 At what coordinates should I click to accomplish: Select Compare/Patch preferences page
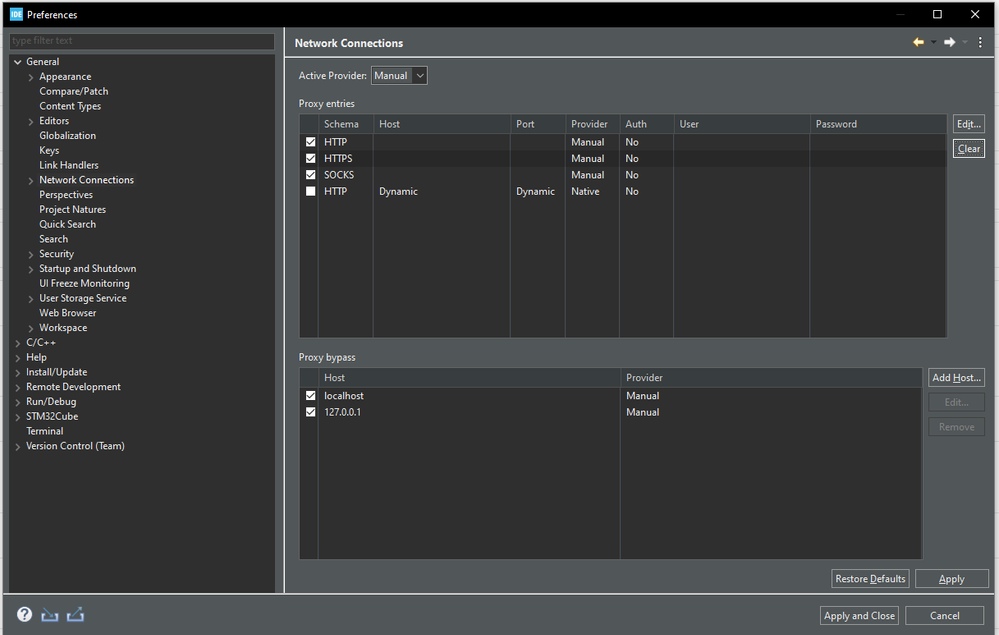[74, 91]
